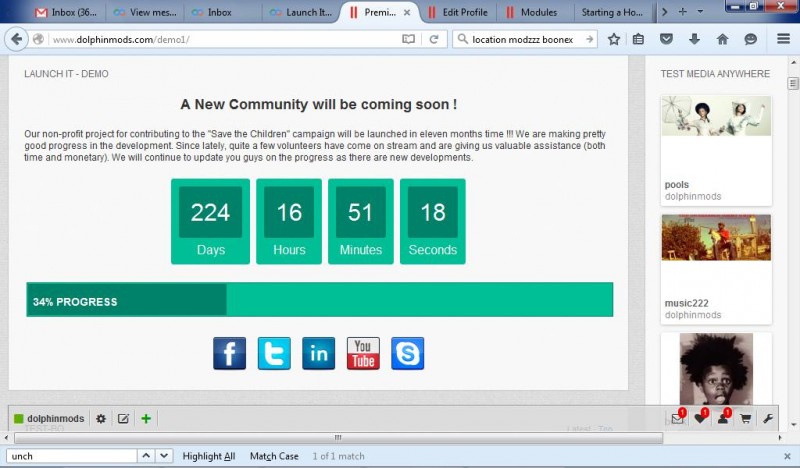Click the edit pencil icon in member bar
800x468 pixels.
pyautogui.click(x=123, y=419)
